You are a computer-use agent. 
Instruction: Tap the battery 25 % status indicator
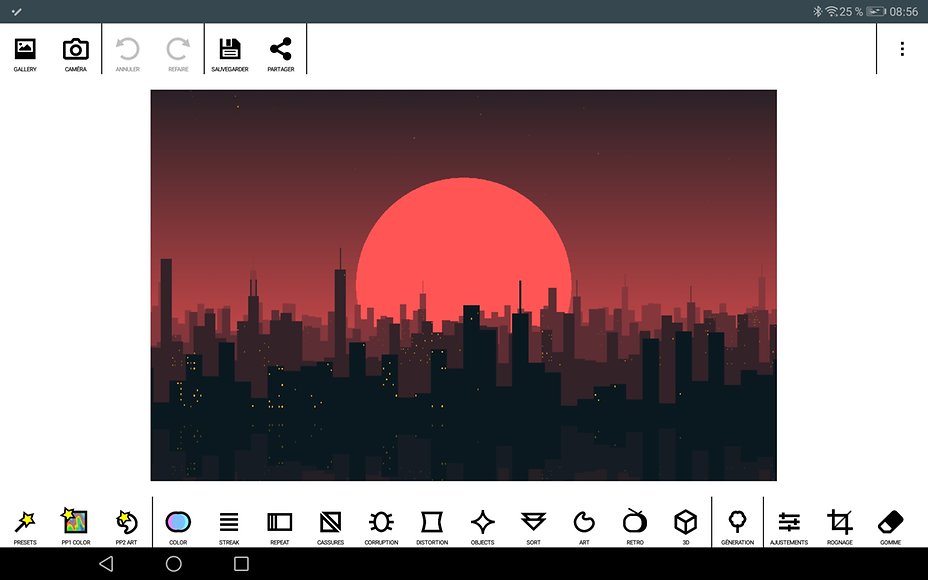click(x=862, y=11)
